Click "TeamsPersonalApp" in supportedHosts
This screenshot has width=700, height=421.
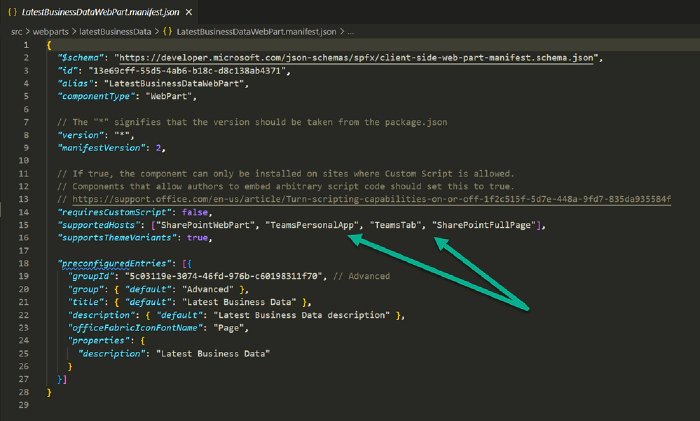[x=312, y=225]
